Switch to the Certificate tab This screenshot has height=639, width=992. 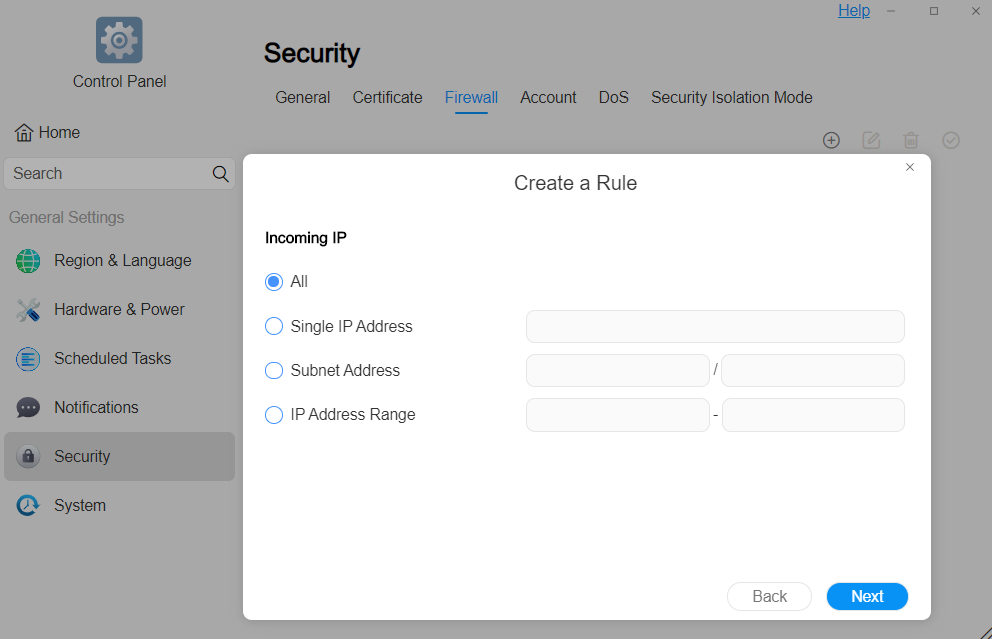click(x=387, y=98)
